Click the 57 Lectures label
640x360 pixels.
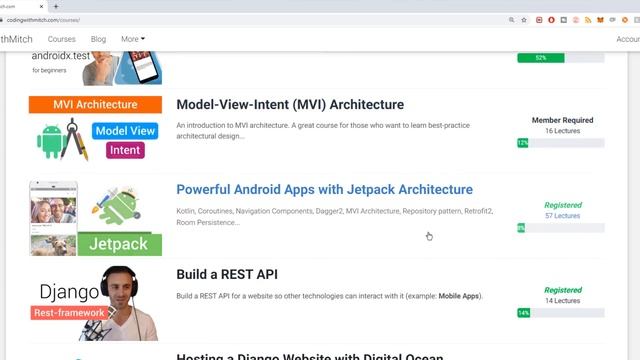562,216
